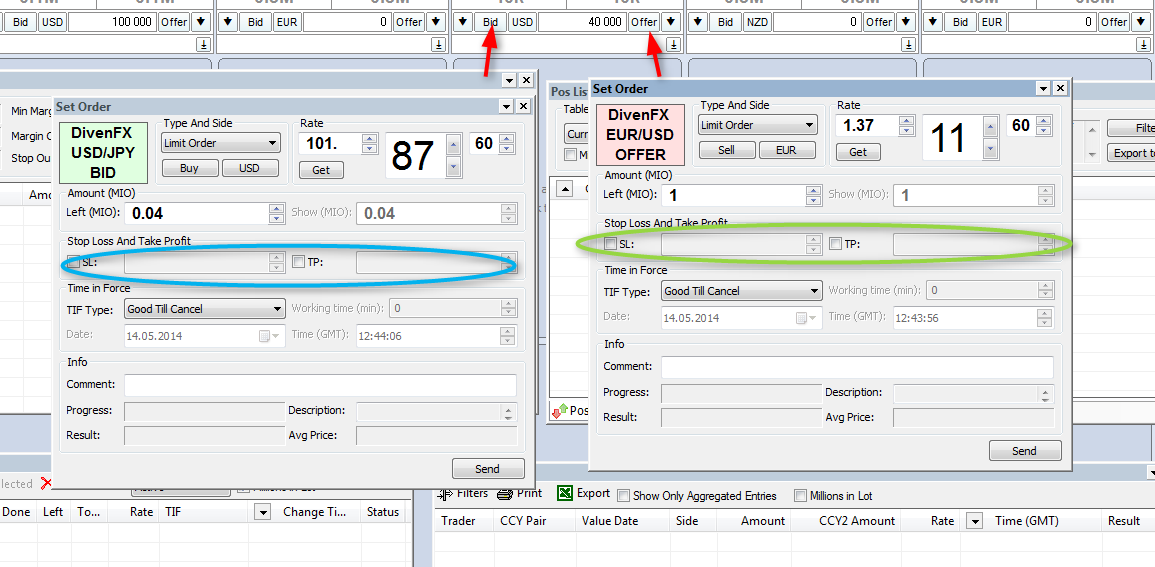Click the 40 000 amount field
This screenshot has width=1155, height=567.
tap(581, 22)
